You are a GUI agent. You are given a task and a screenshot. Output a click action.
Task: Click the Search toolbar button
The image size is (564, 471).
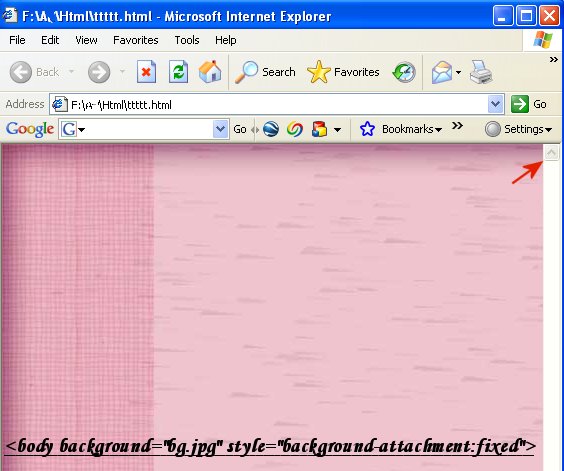pos(265,72)
